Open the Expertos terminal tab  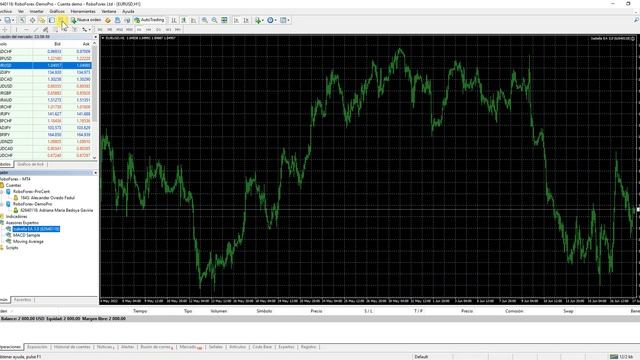pyautogui.click(x=286, y=347)
